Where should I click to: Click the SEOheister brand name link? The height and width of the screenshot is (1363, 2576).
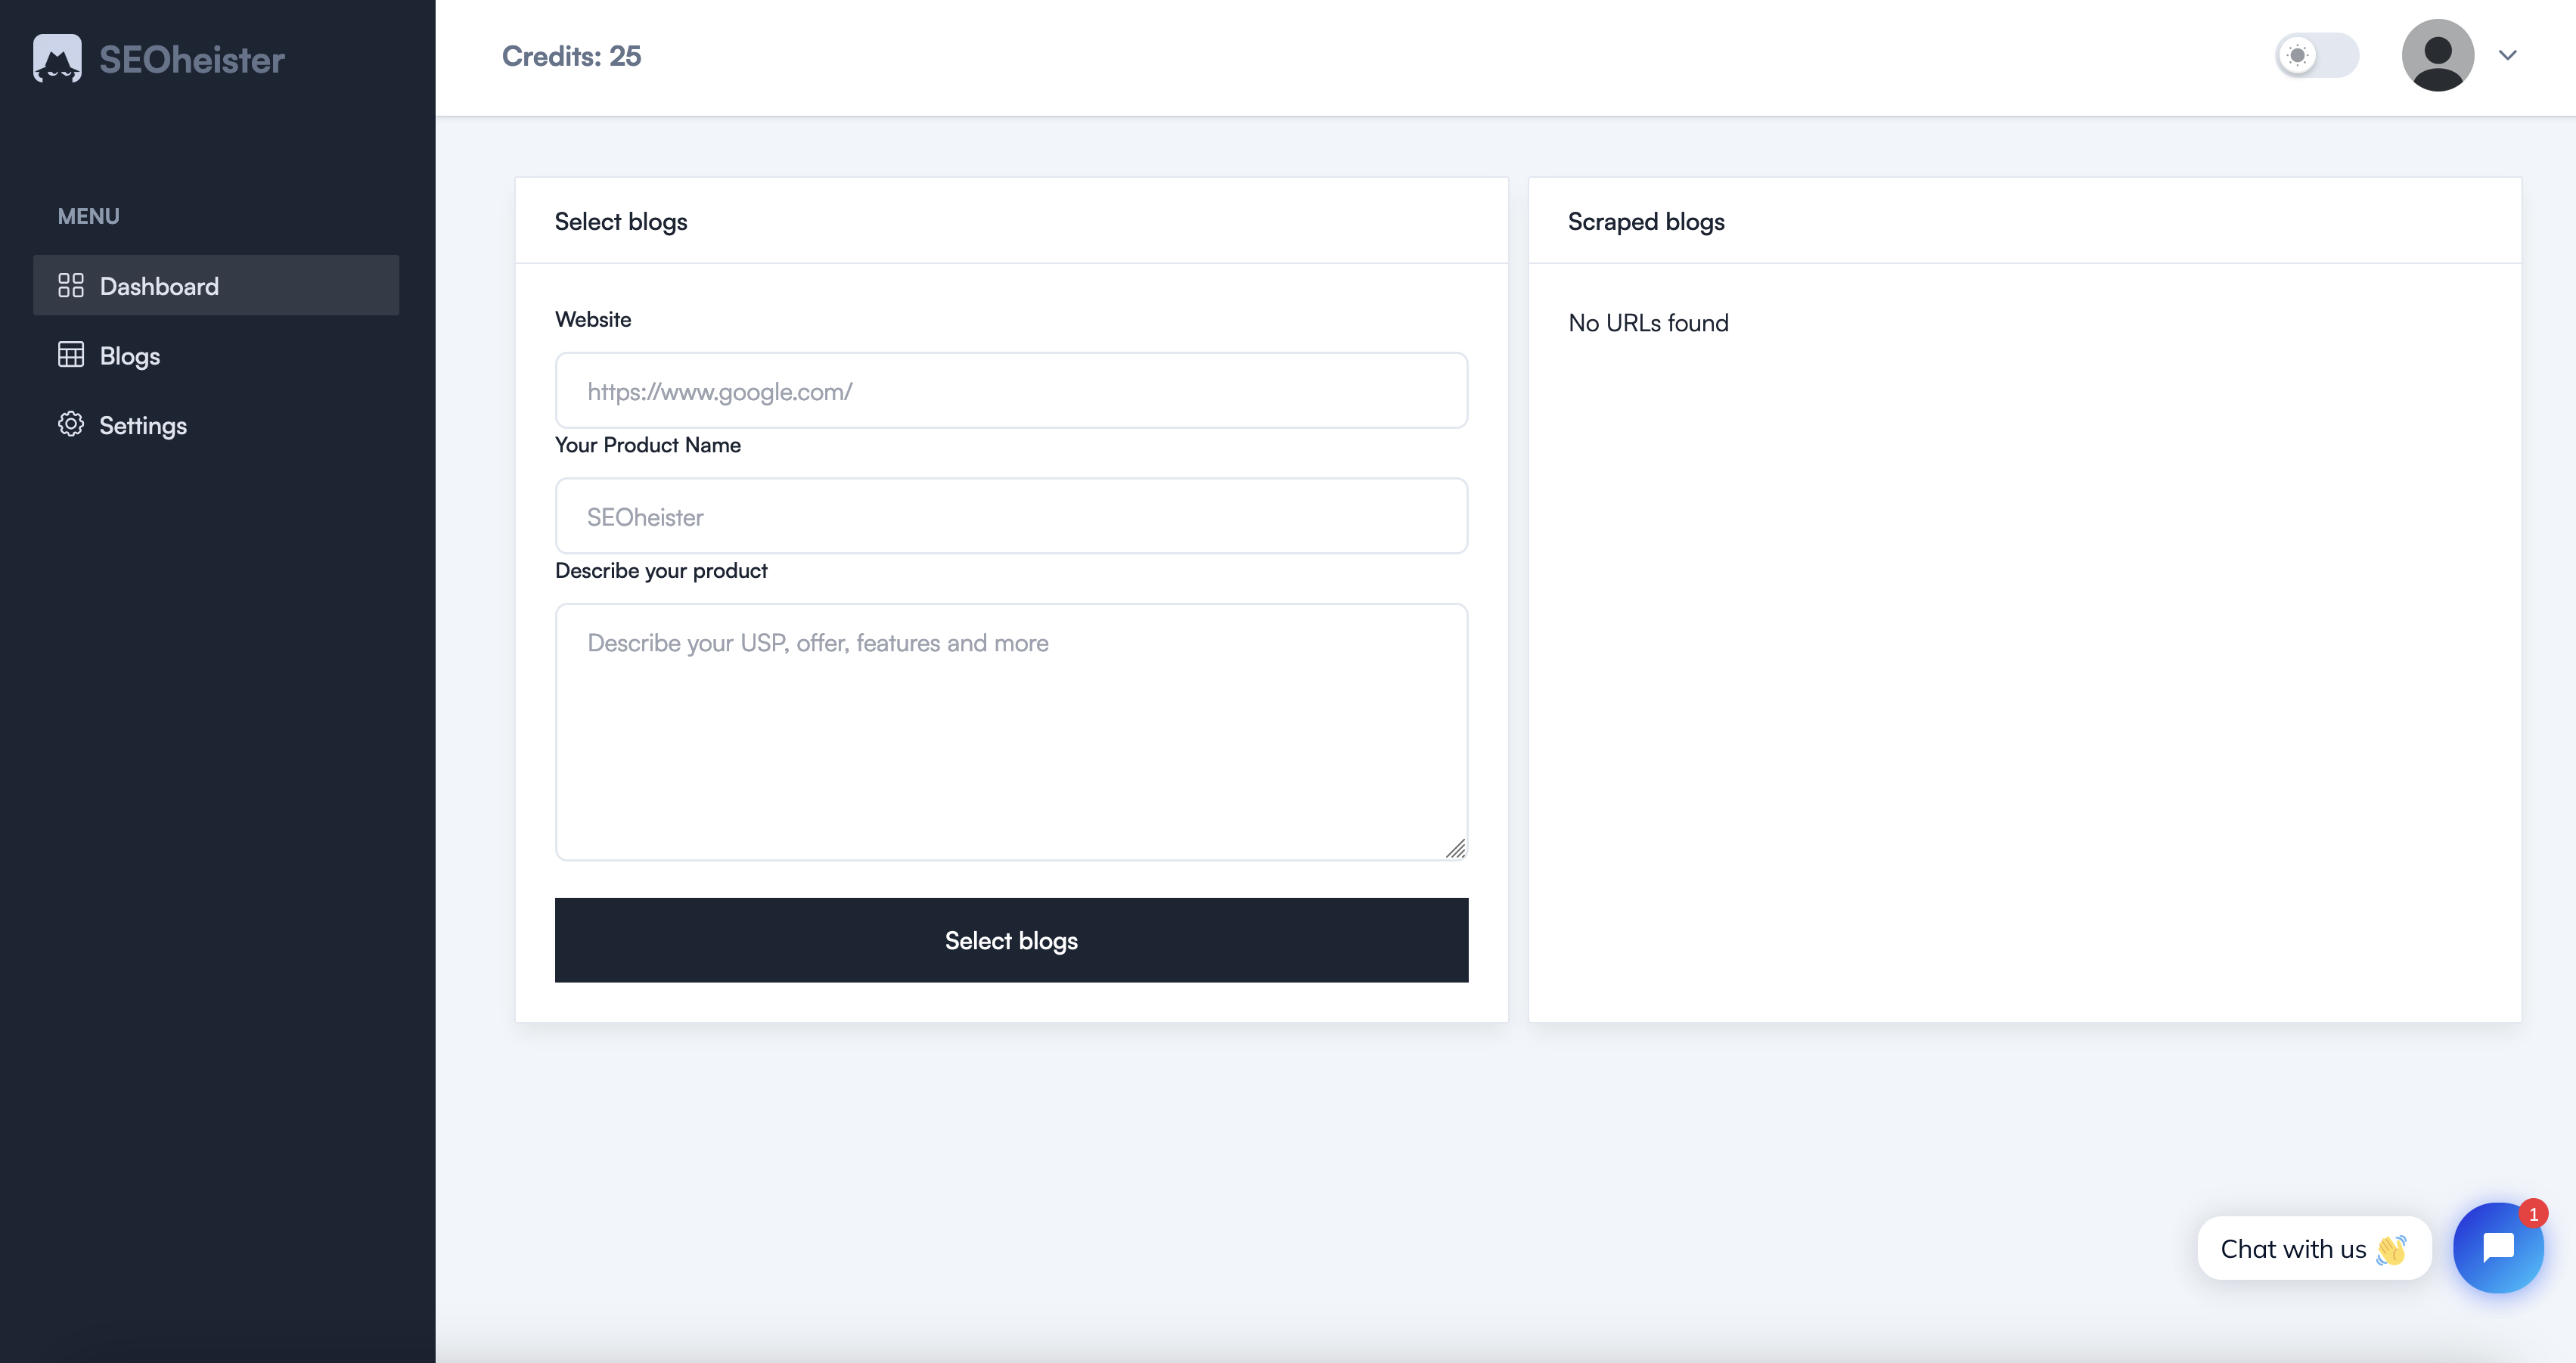click(x=192, y=60)
